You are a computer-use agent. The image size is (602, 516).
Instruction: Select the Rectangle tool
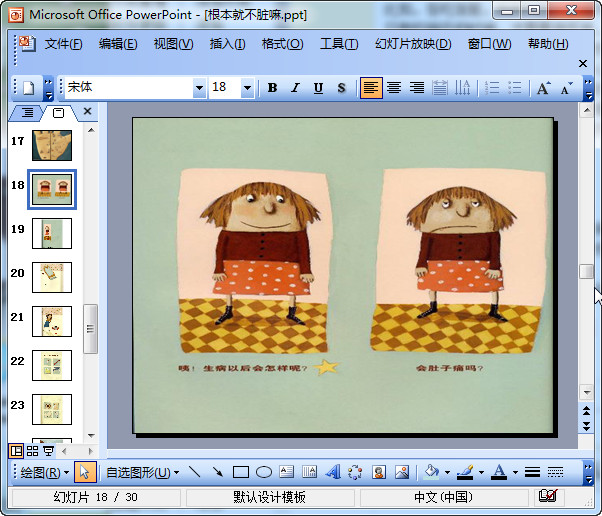click(x=241, y=472)
